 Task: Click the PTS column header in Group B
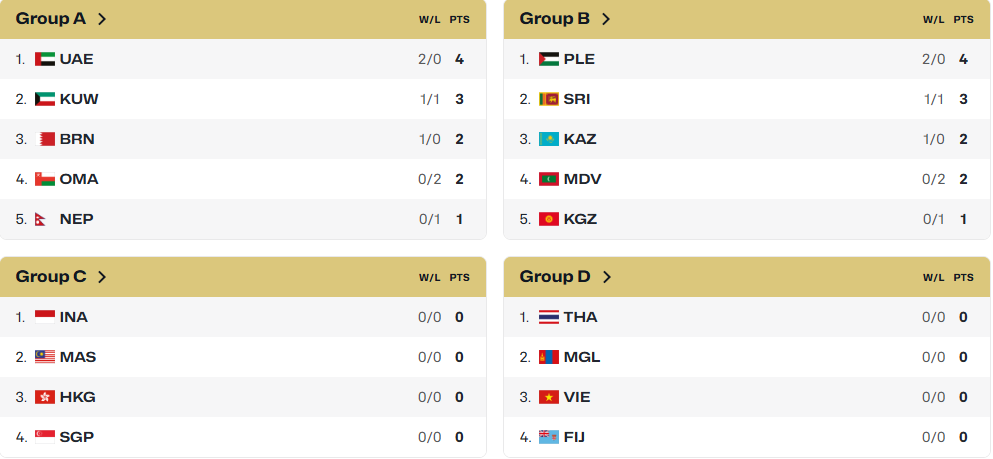coord(963,20)
